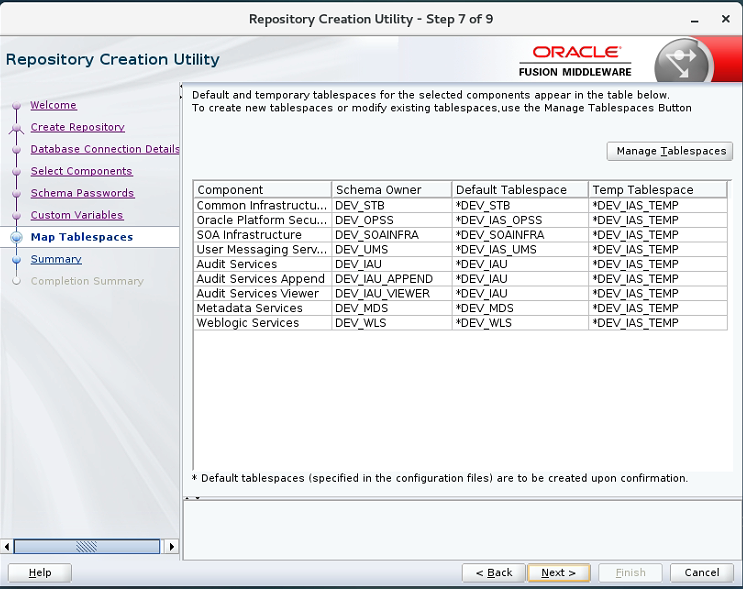The width and height of the screenshot is (743, 589).
Task: Select the Audit Services Append component cell
Action: coord(263,279)
